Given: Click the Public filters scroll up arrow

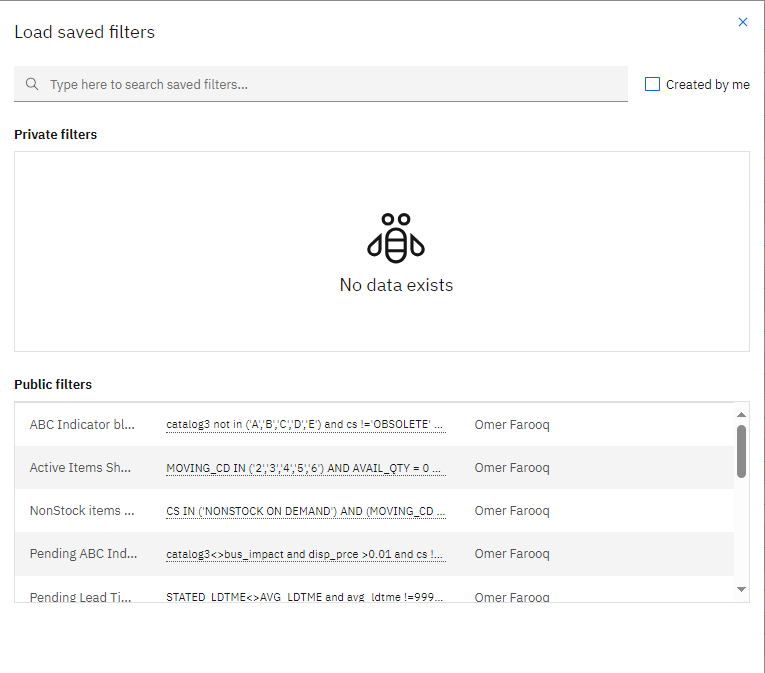Looking at the screenshot, I should pyautogui.click(x=741, y=414).
